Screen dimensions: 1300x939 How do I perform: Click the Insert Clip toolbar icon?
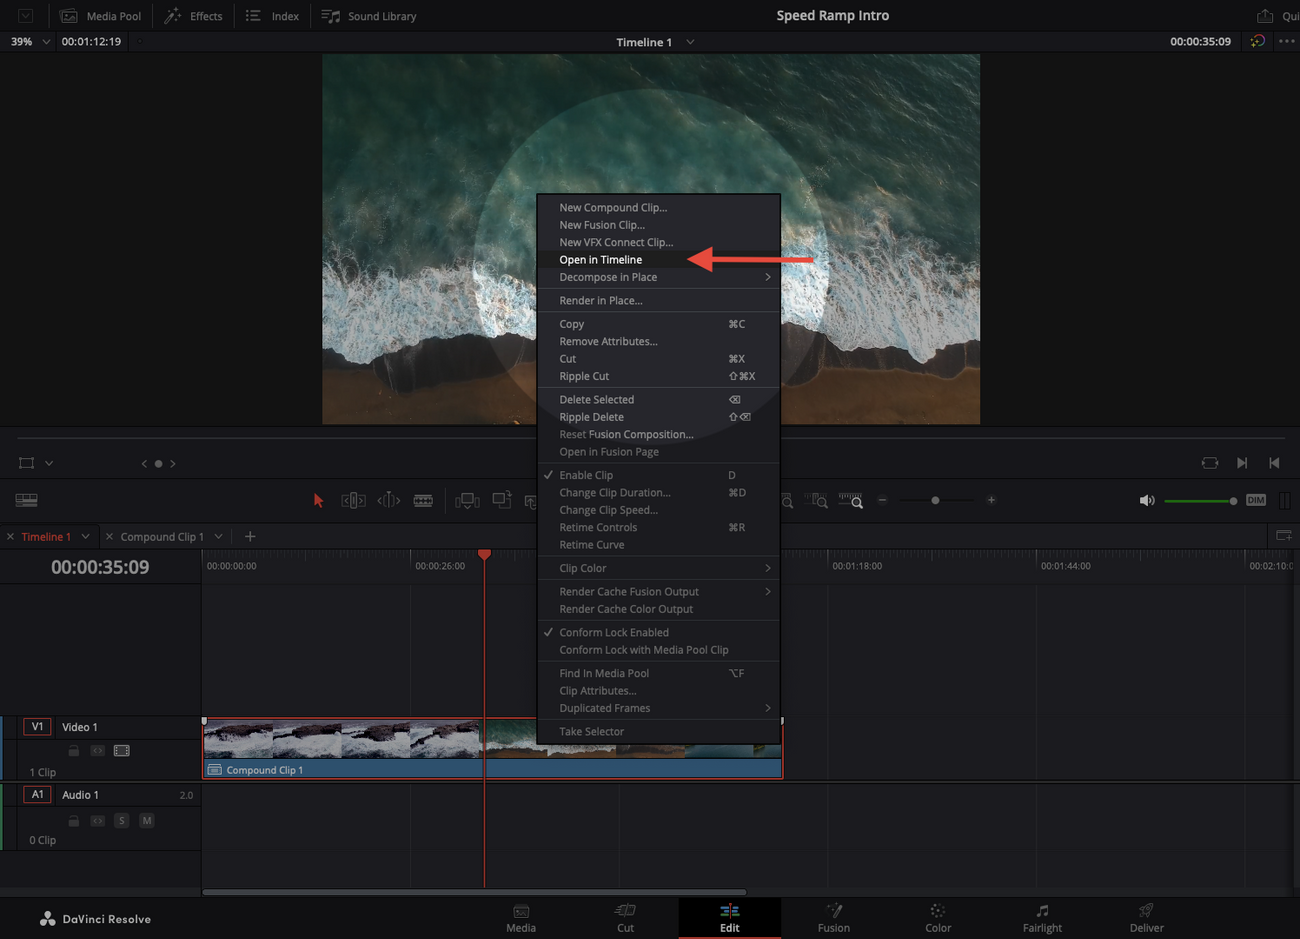466,500
